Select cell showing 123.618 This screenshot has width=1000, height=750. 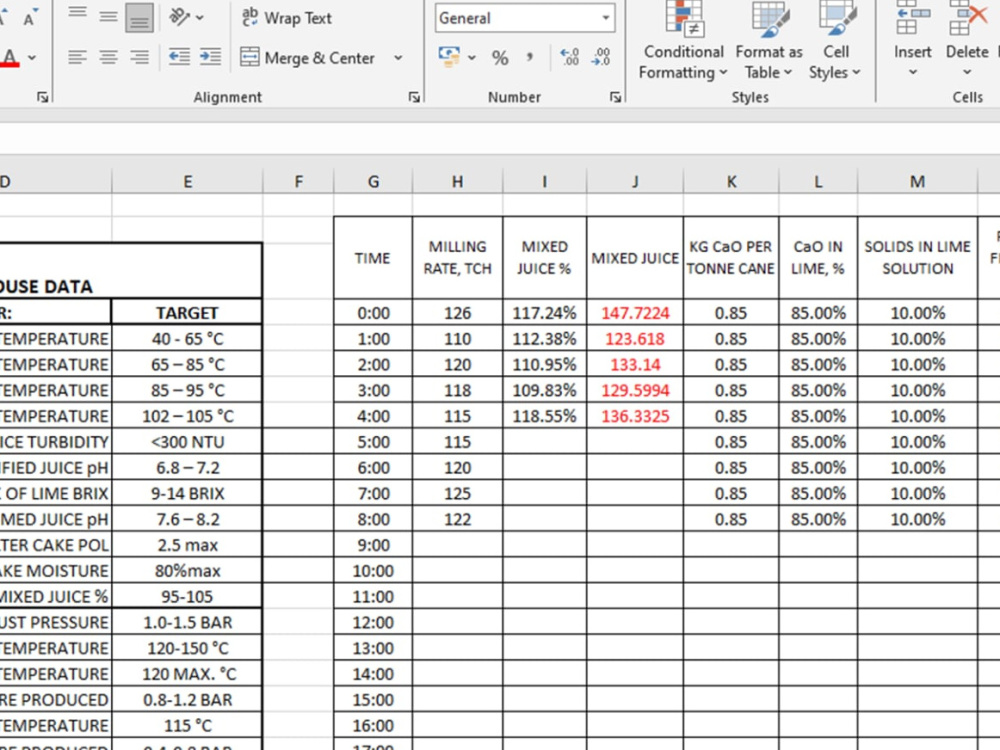[x=635, y=339]
